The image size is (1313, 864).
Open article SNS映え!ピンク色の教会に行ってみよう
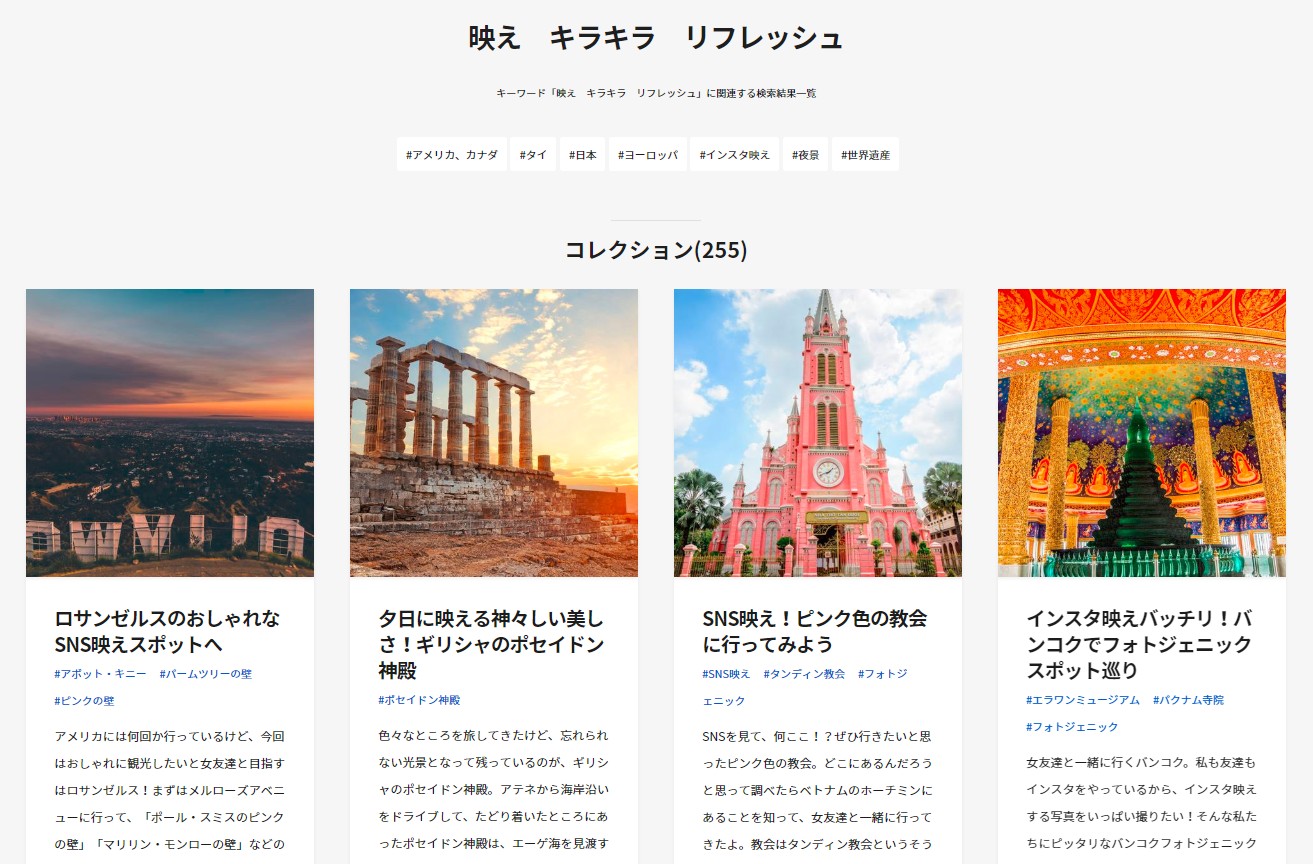point(815,631)
